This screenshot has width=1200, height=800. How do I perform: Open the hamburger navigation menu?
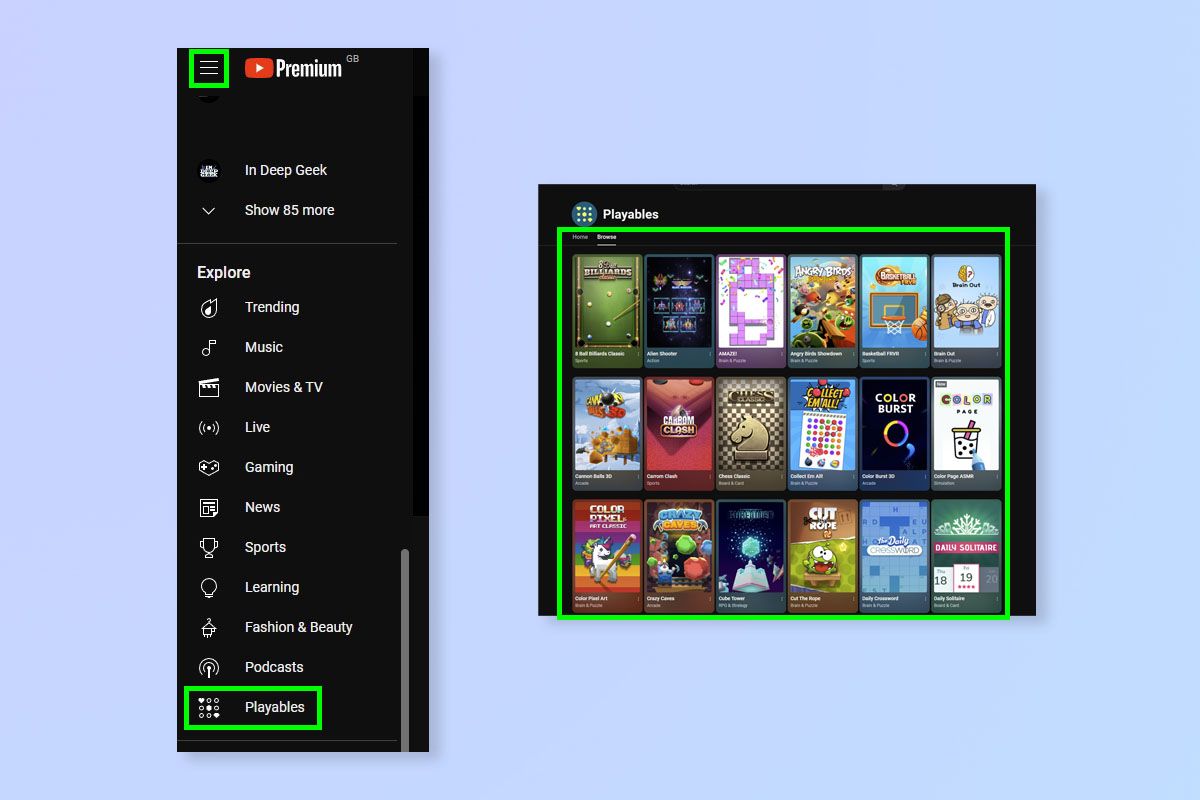coord(208,68)
